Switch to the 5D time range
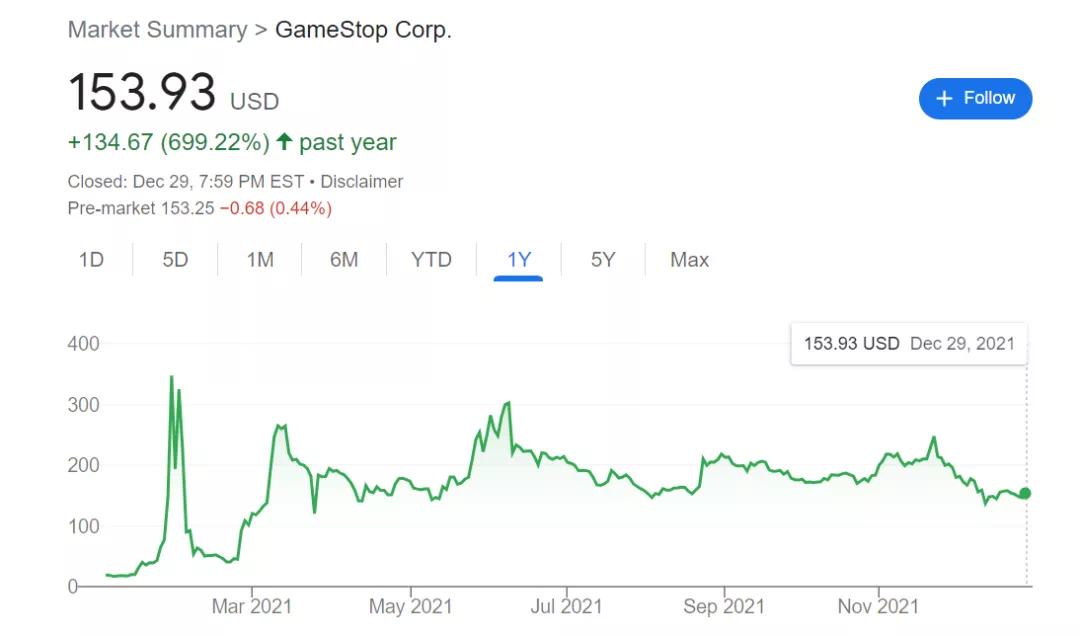1080x636 pixels. (x=175, y=260)
